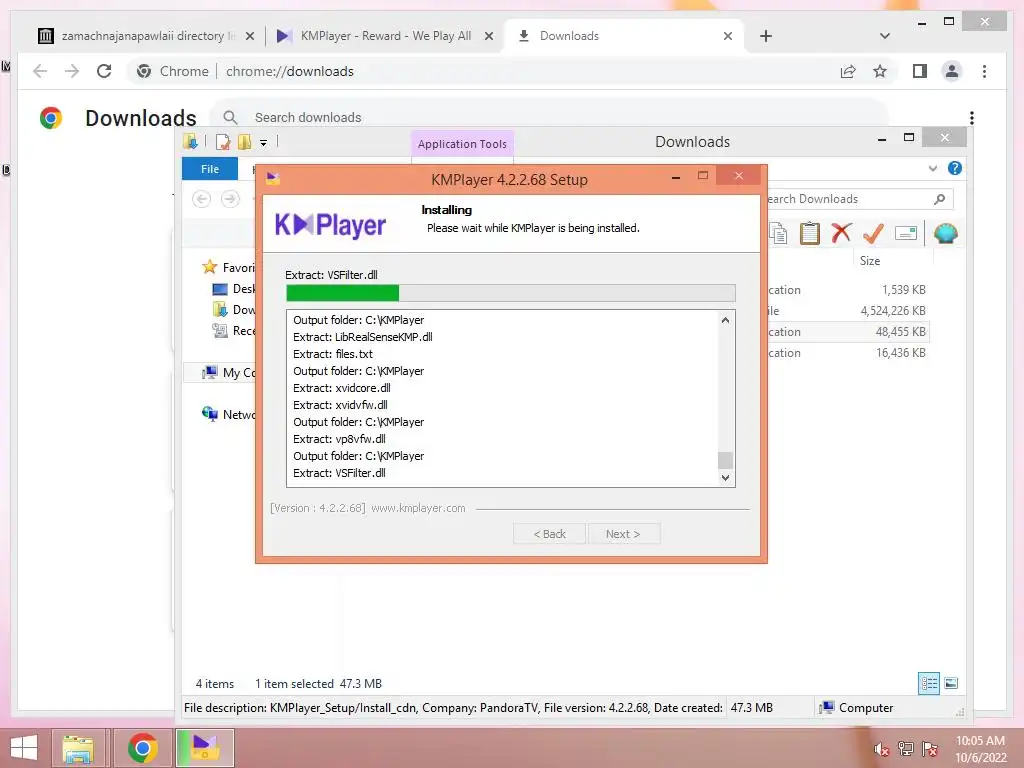The width and height of the screenshot is (1024, 768).
Task: Click the orange checkmark Properties icon
Action: click(x=873, y=233)
